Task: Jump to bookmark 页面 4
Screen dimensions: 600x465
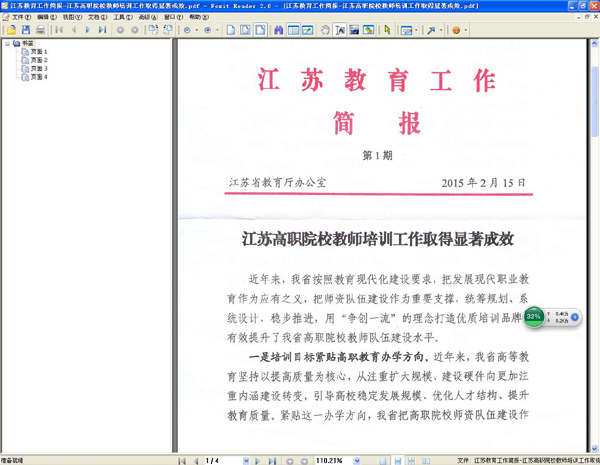Action: pos(38,76)
